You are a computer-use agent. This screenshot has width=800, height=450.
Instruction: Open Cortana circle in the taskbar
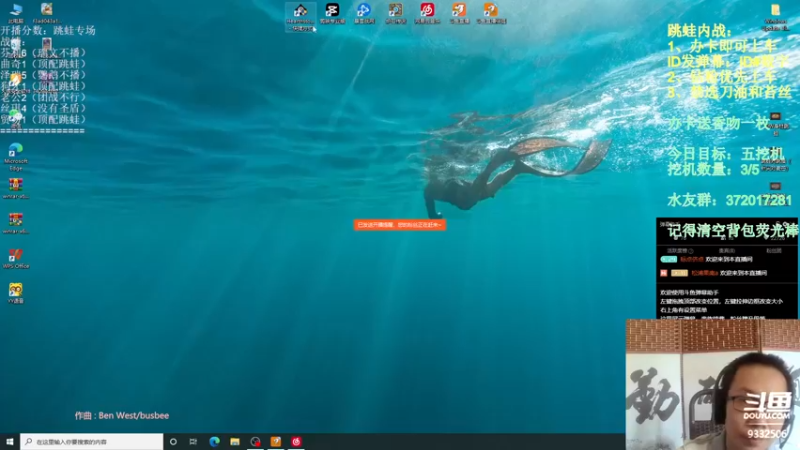(x=173, y=441)
